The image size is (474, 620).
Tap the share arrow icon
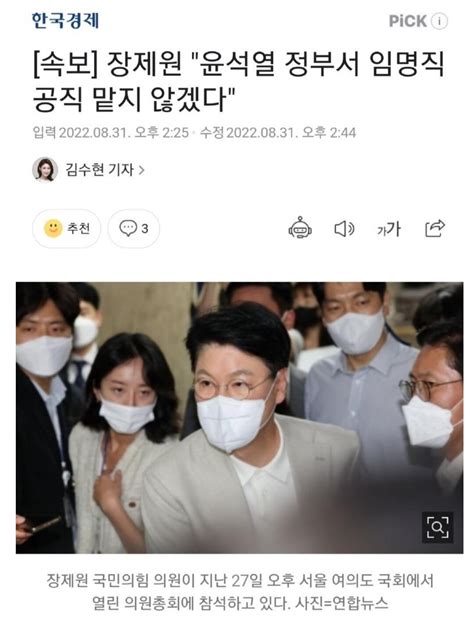coord(435,228)
